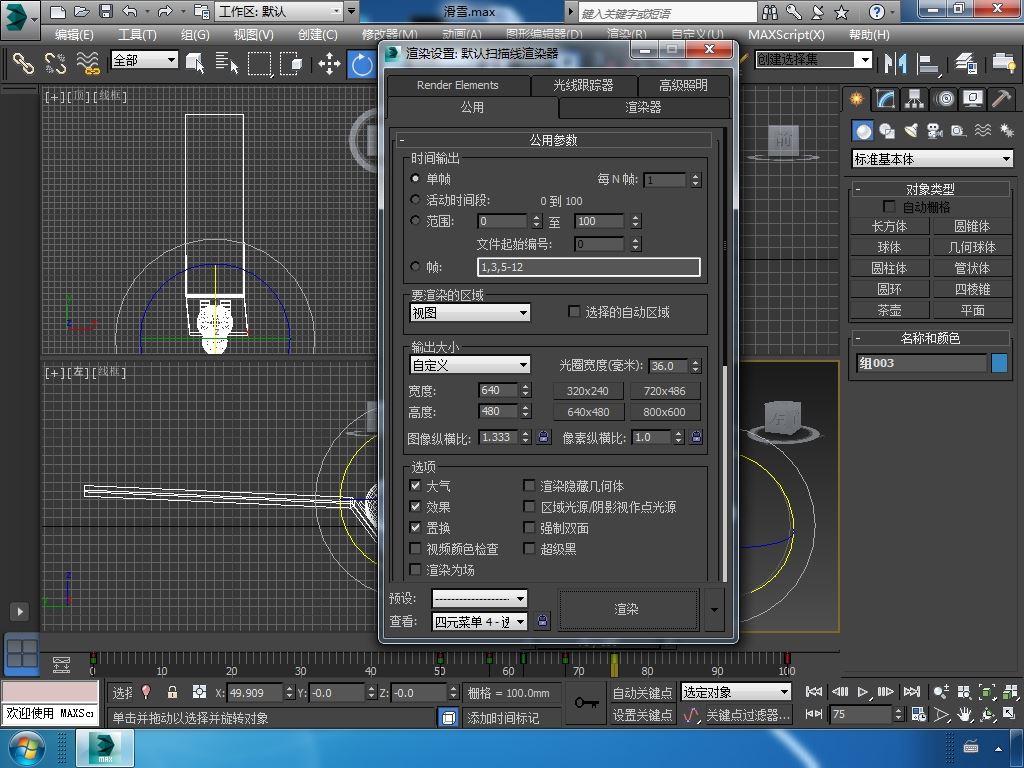The image size is (1024, 768).
Task: Open the Utilities panel hammer icon
Action: click(1002, 99)
